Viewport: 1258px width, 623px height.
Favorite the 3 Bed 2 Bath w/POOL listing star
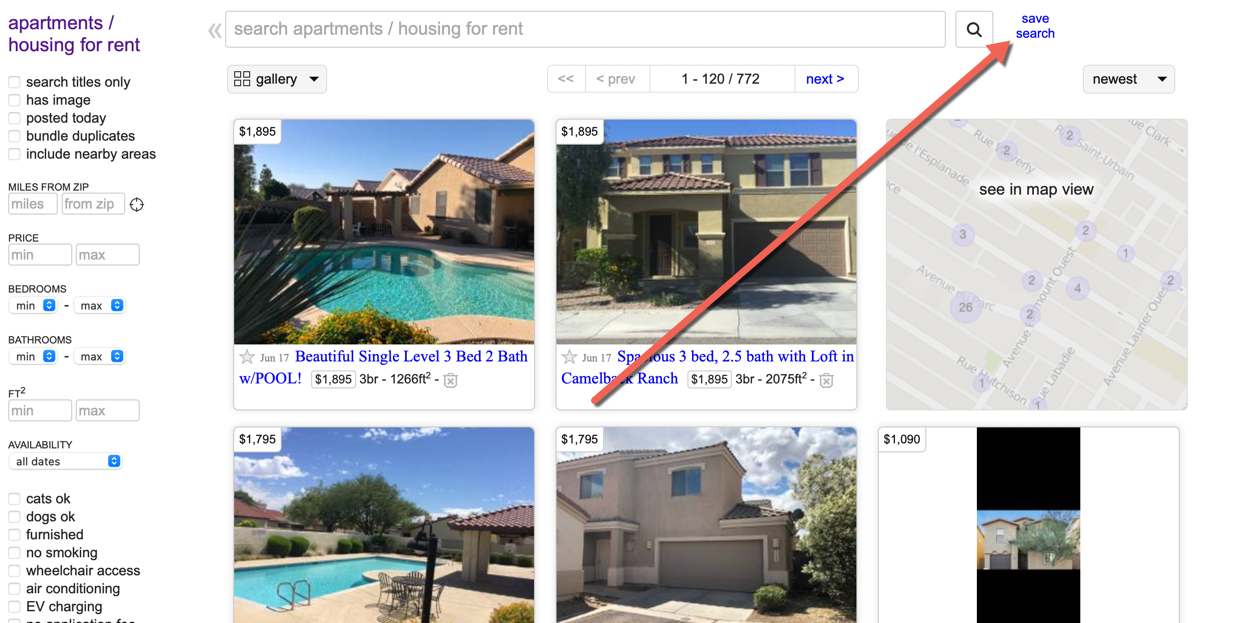coord(247,357)
